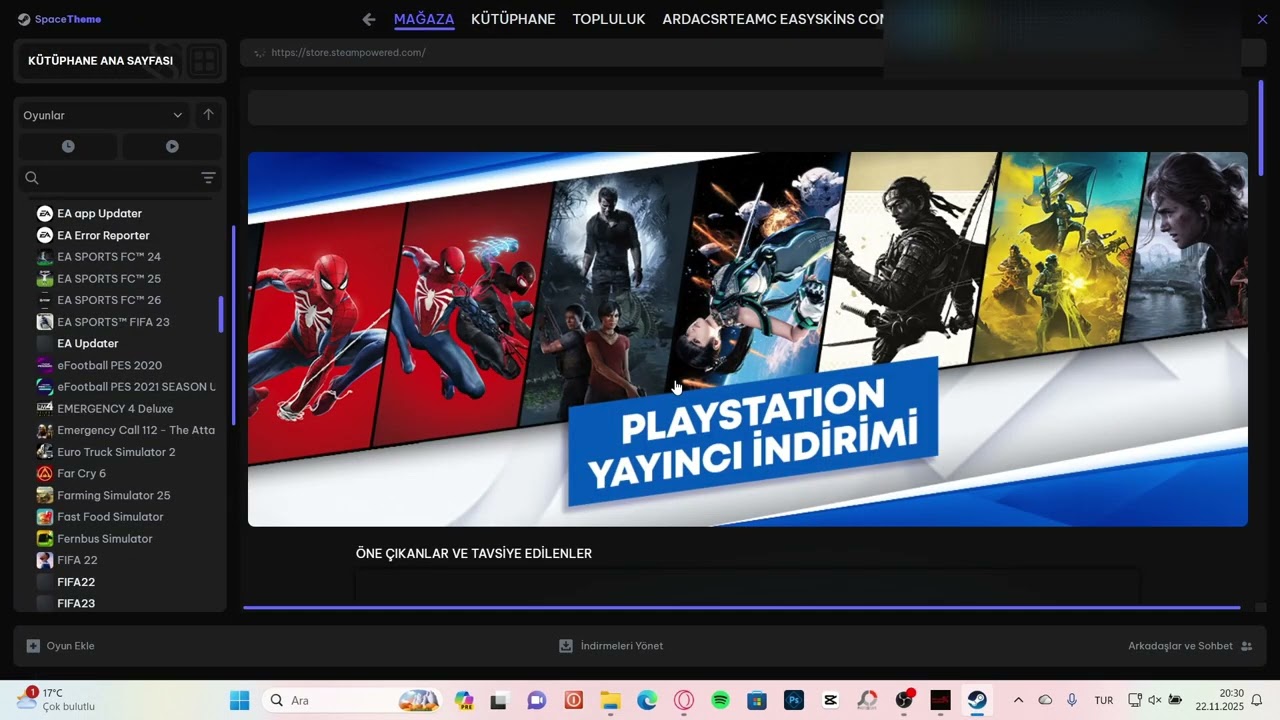The height and width of the screenshot is (720, 1280).
Task: Open the weather widget showing 17°C
Action: tap(56, 699)
